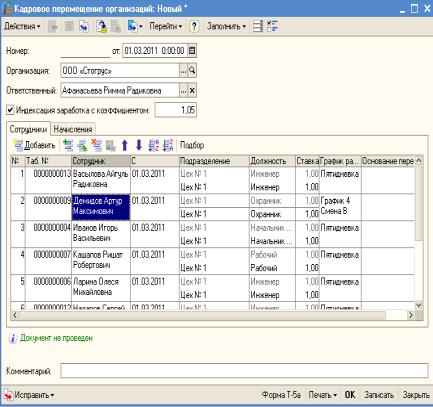
Task: Click tab number 0000000013 cell
Action: click(48, 179)
